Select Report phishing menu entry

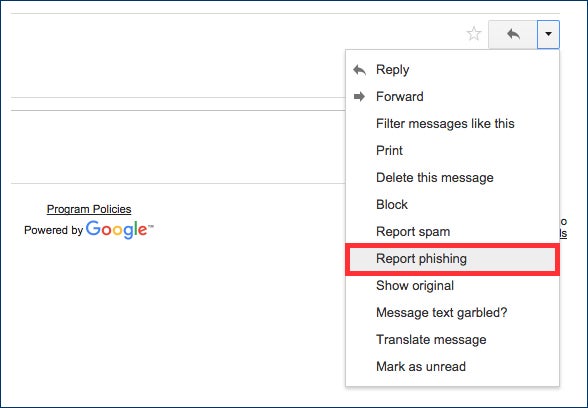(x=452, y=259)
